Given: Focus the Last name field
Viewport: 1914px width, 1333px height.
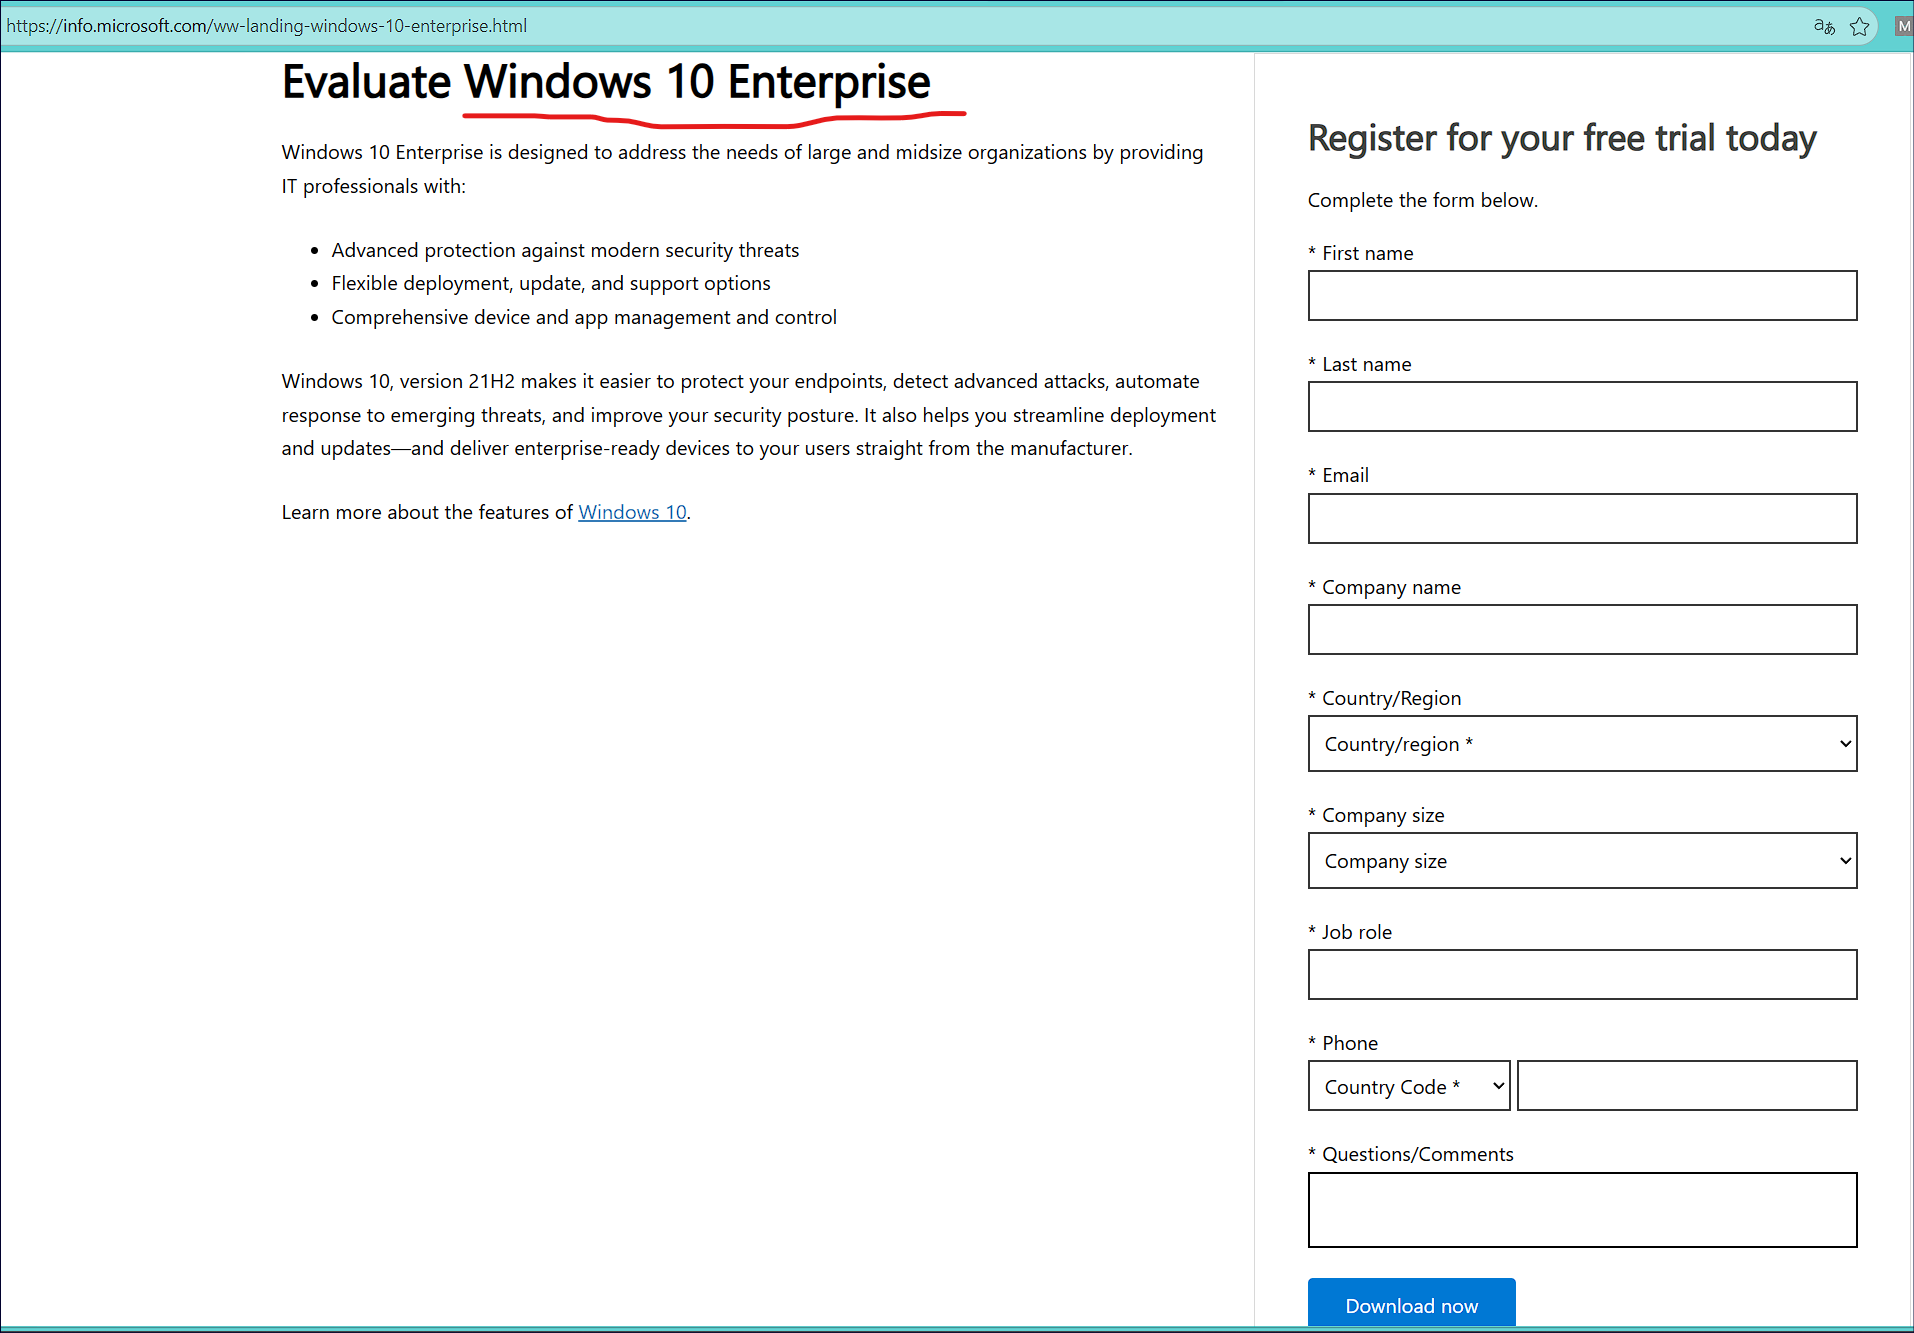Looking at the screenshot, I should pyautogui.click(x=1582, y=407).
